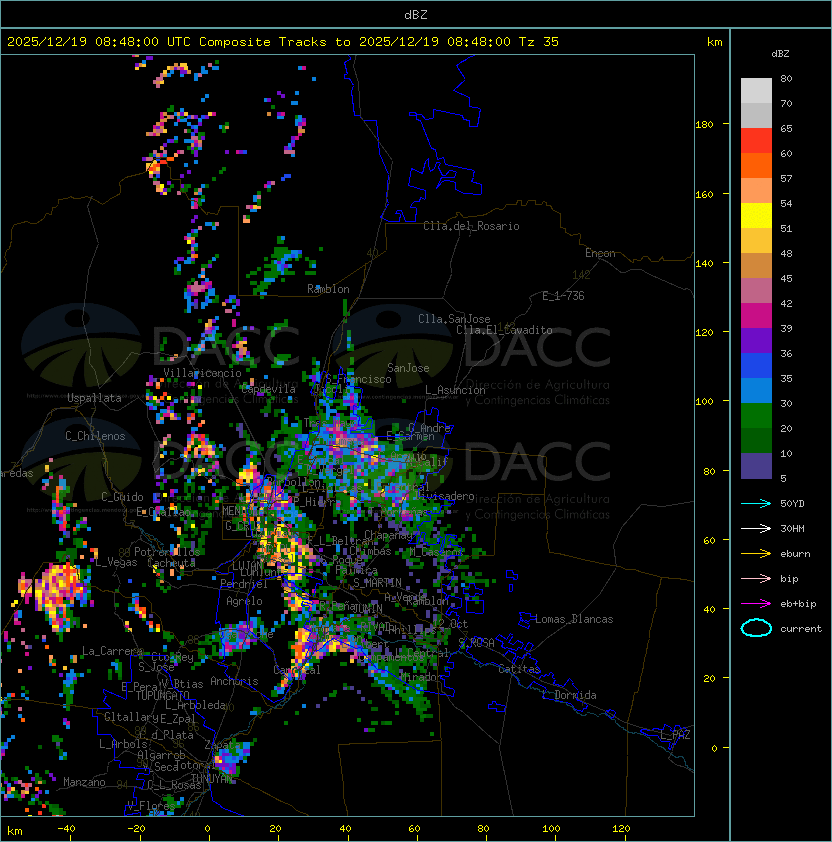Image resolution: width=832 pixels, height=842 pixels.
Task: Click the 'Anchoris' place label
Action: pos(234,681)
